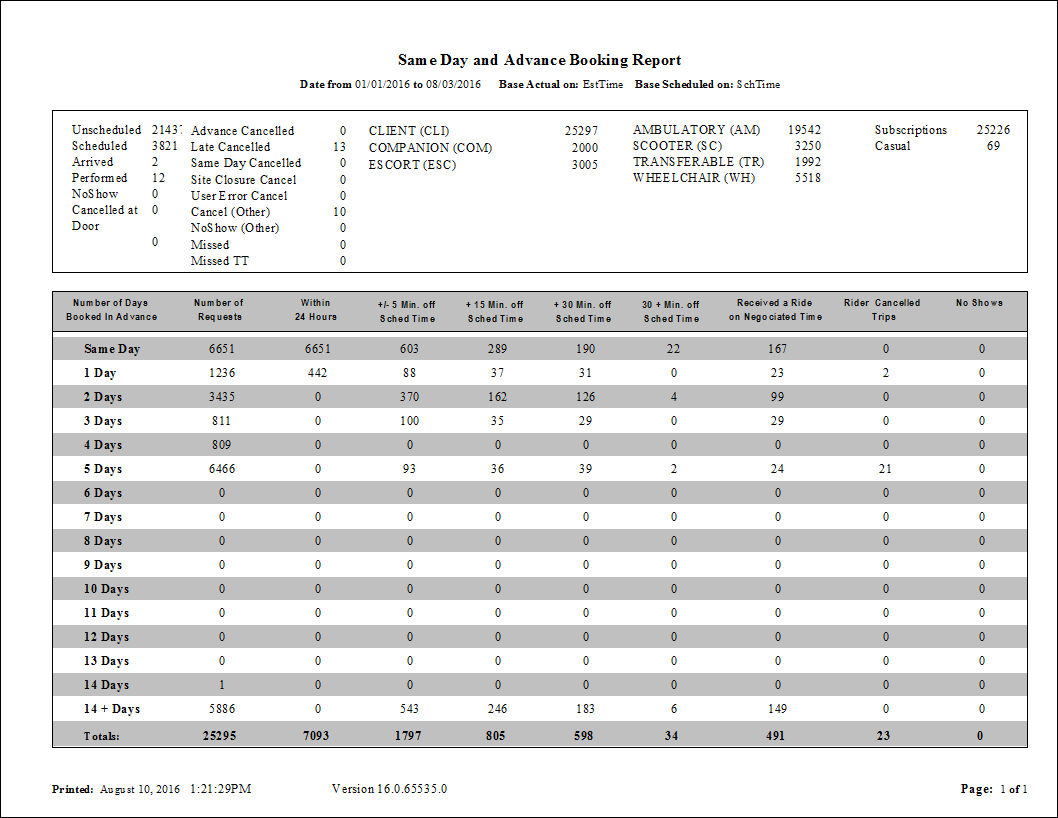Select the Received a Ride on Negotiated Time header

(775, 310)
